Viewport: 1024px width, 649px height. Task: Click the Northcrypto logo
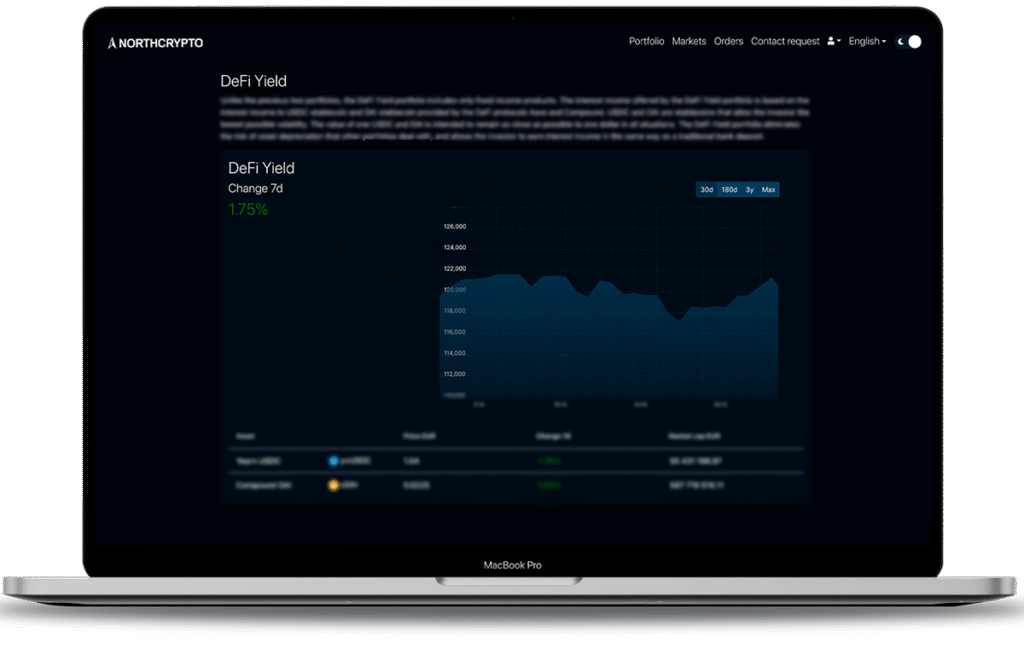155,42
